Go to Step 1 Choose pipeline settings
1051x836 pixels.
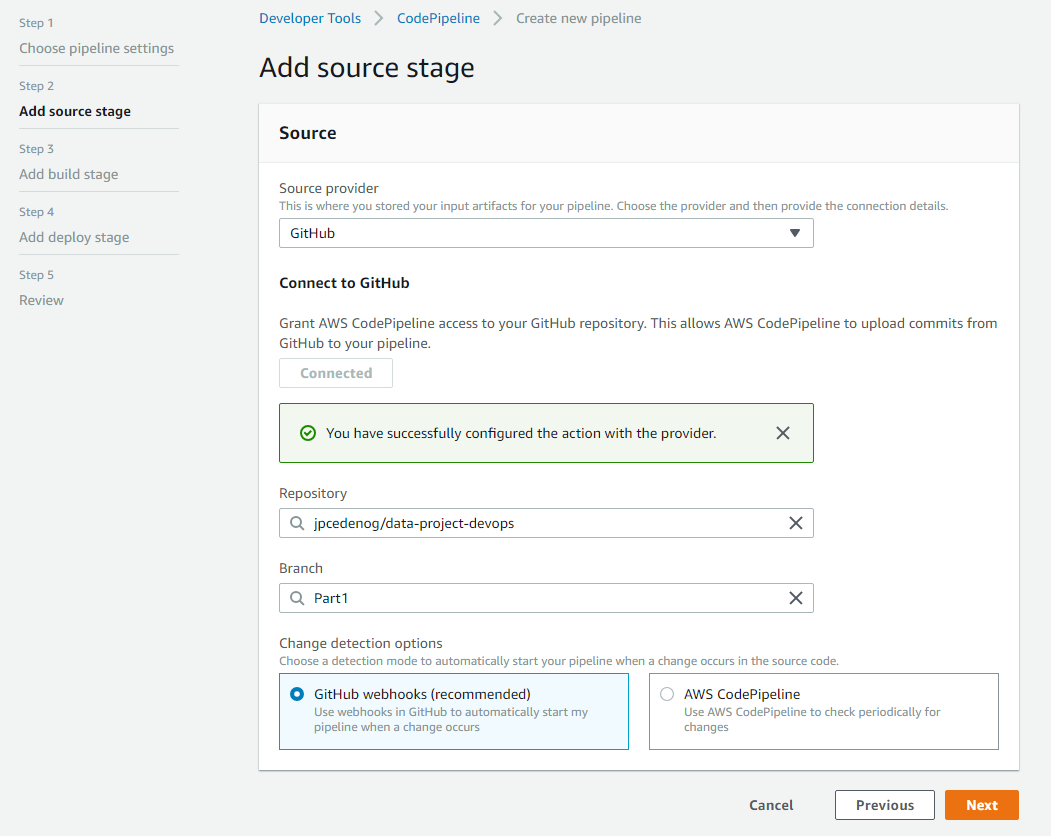click(97, 48)
